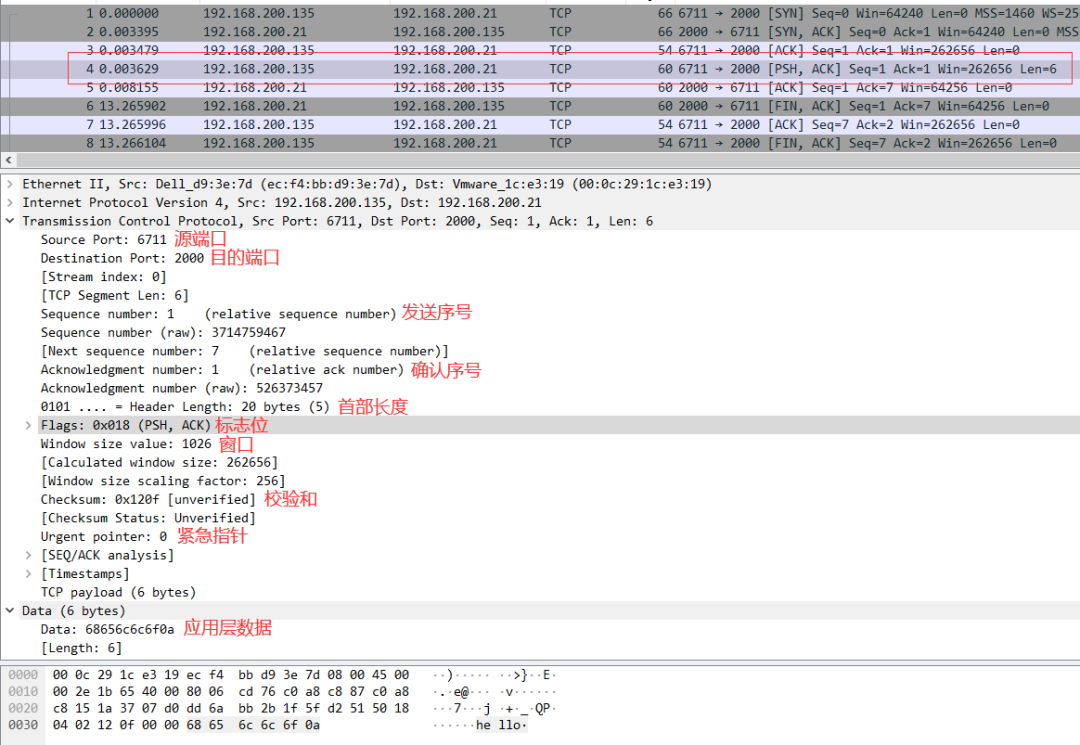Click the Source Port: 6711 field
Viewport: 1080px width, 745px height.
point(103,240)
